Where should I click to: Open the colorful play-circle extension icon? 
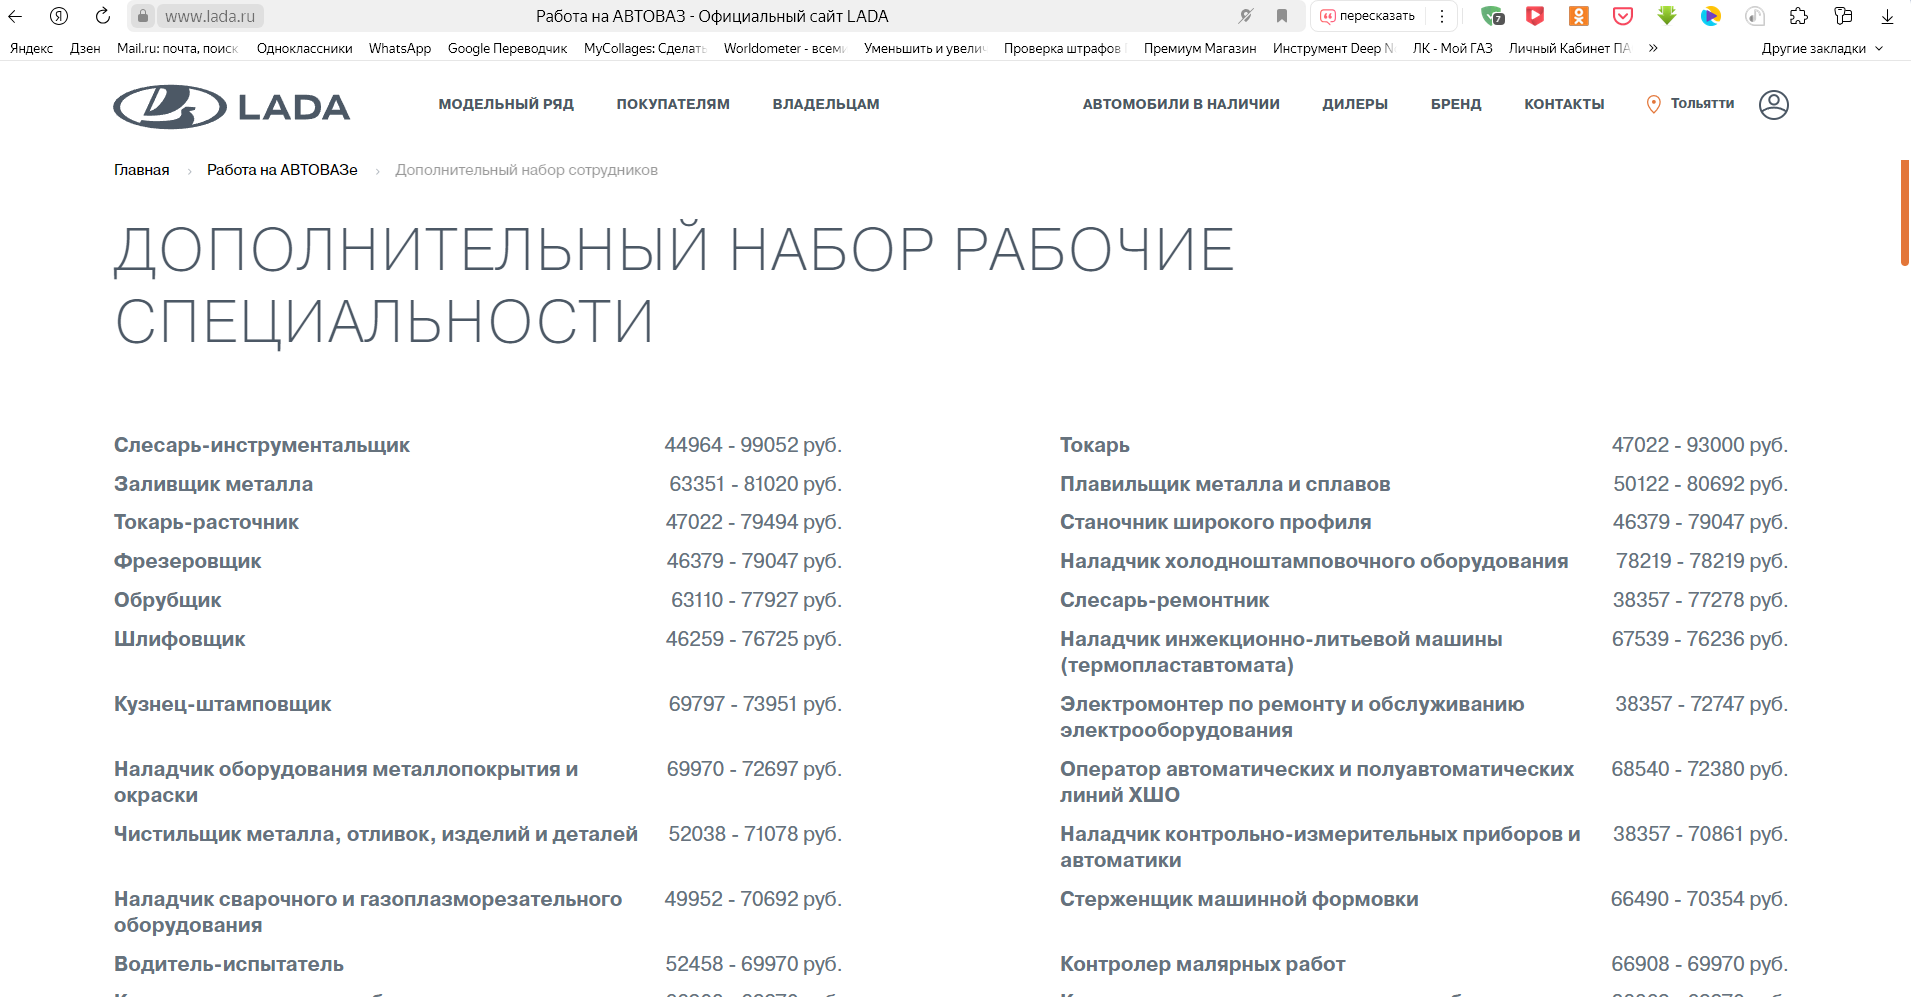pos(1711,16)
